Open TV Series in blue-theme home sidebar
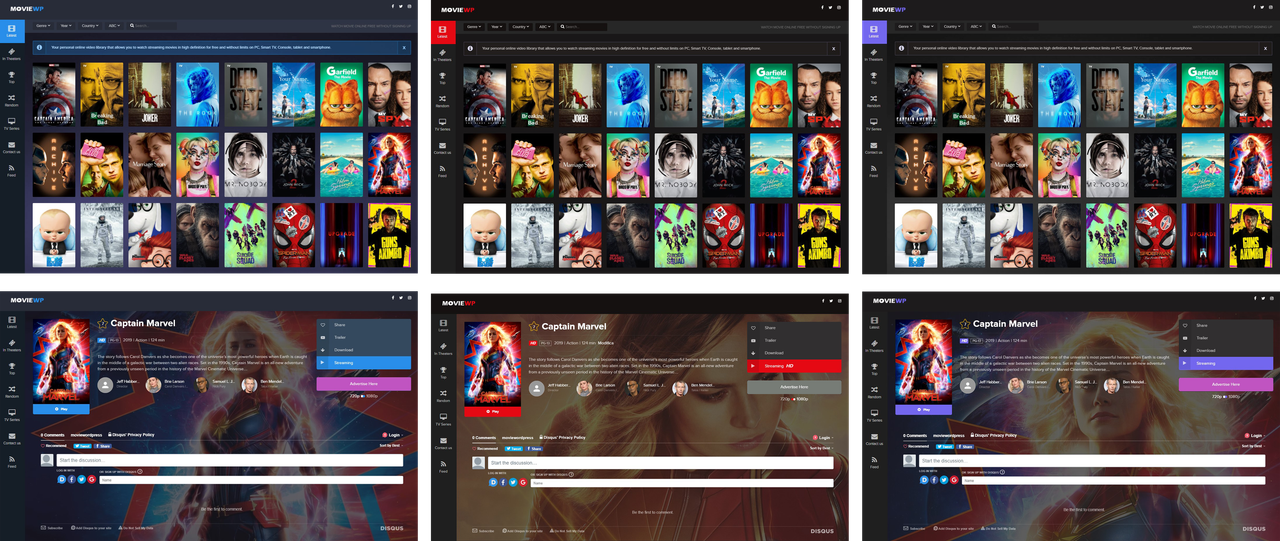The height and width of the screenshot is (541, 1280). tap(11, 124)
